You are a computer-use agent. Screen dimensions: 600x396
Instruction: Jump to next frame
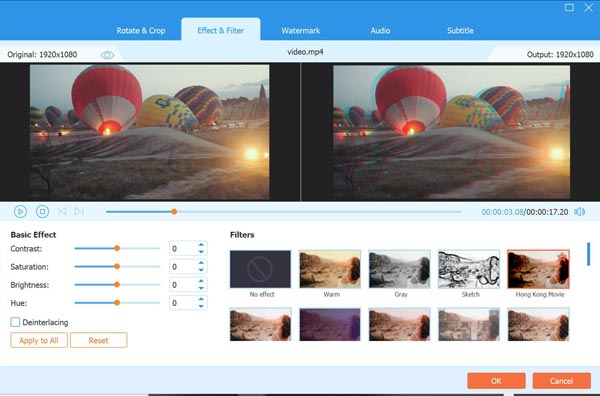click(x=79, y=211)
